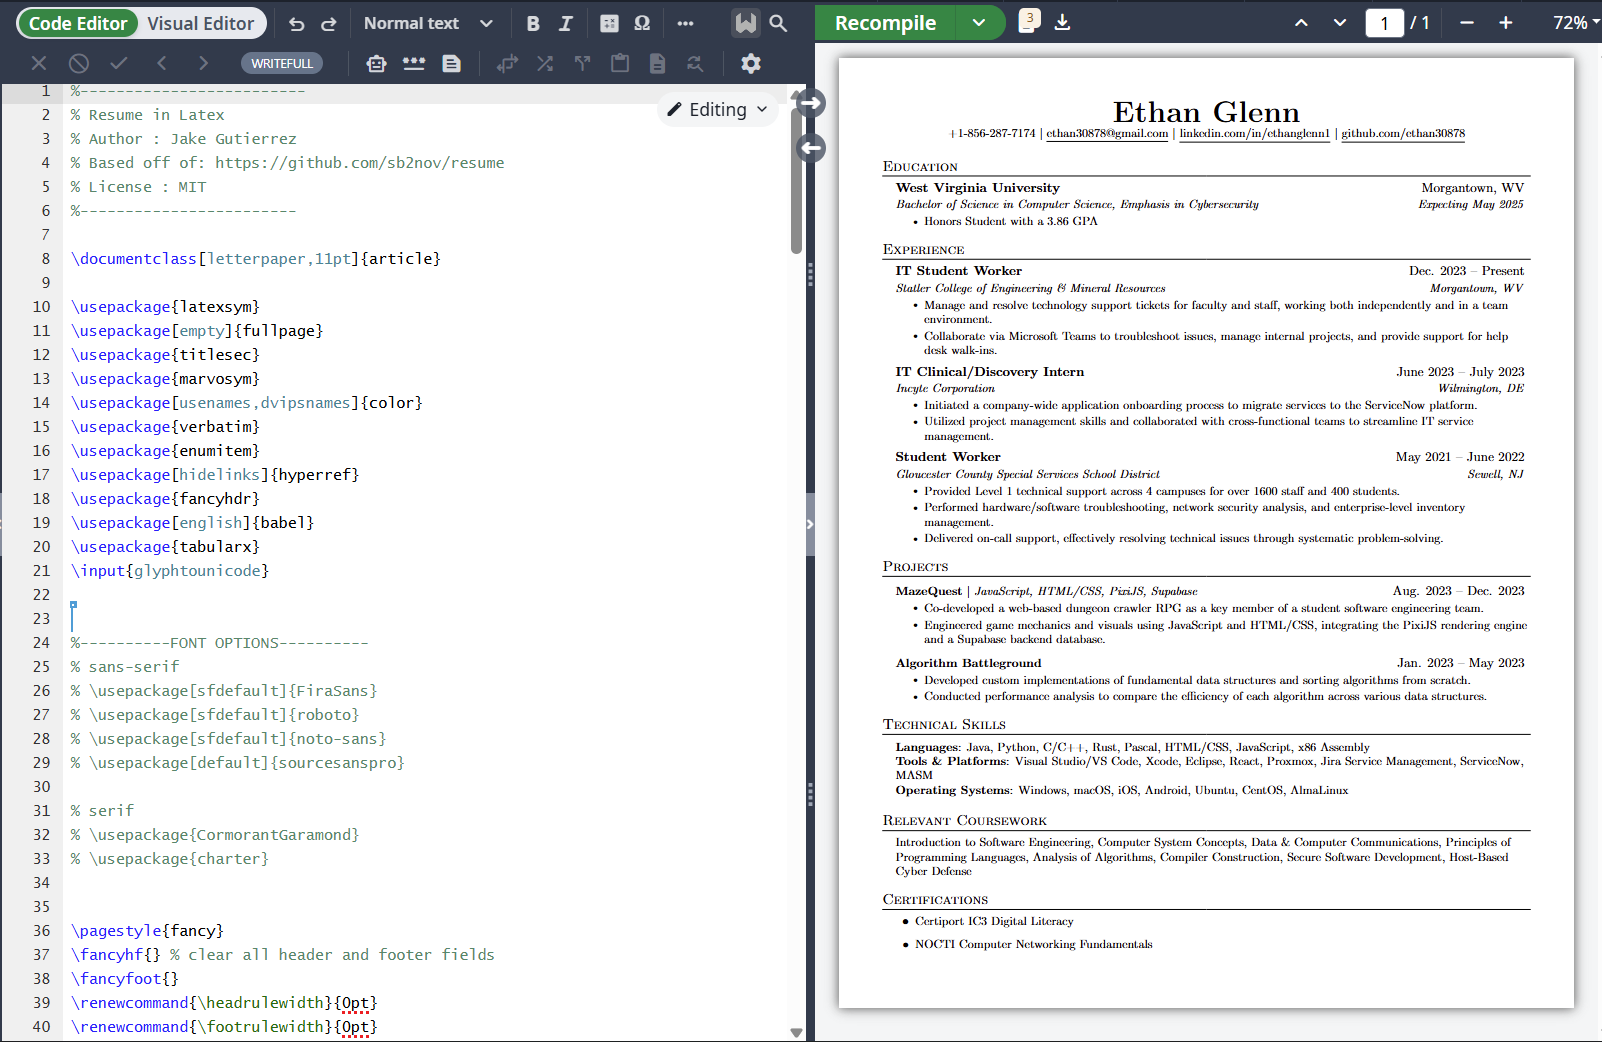Click the insert table icon in the toolbar

pos(609,23)
